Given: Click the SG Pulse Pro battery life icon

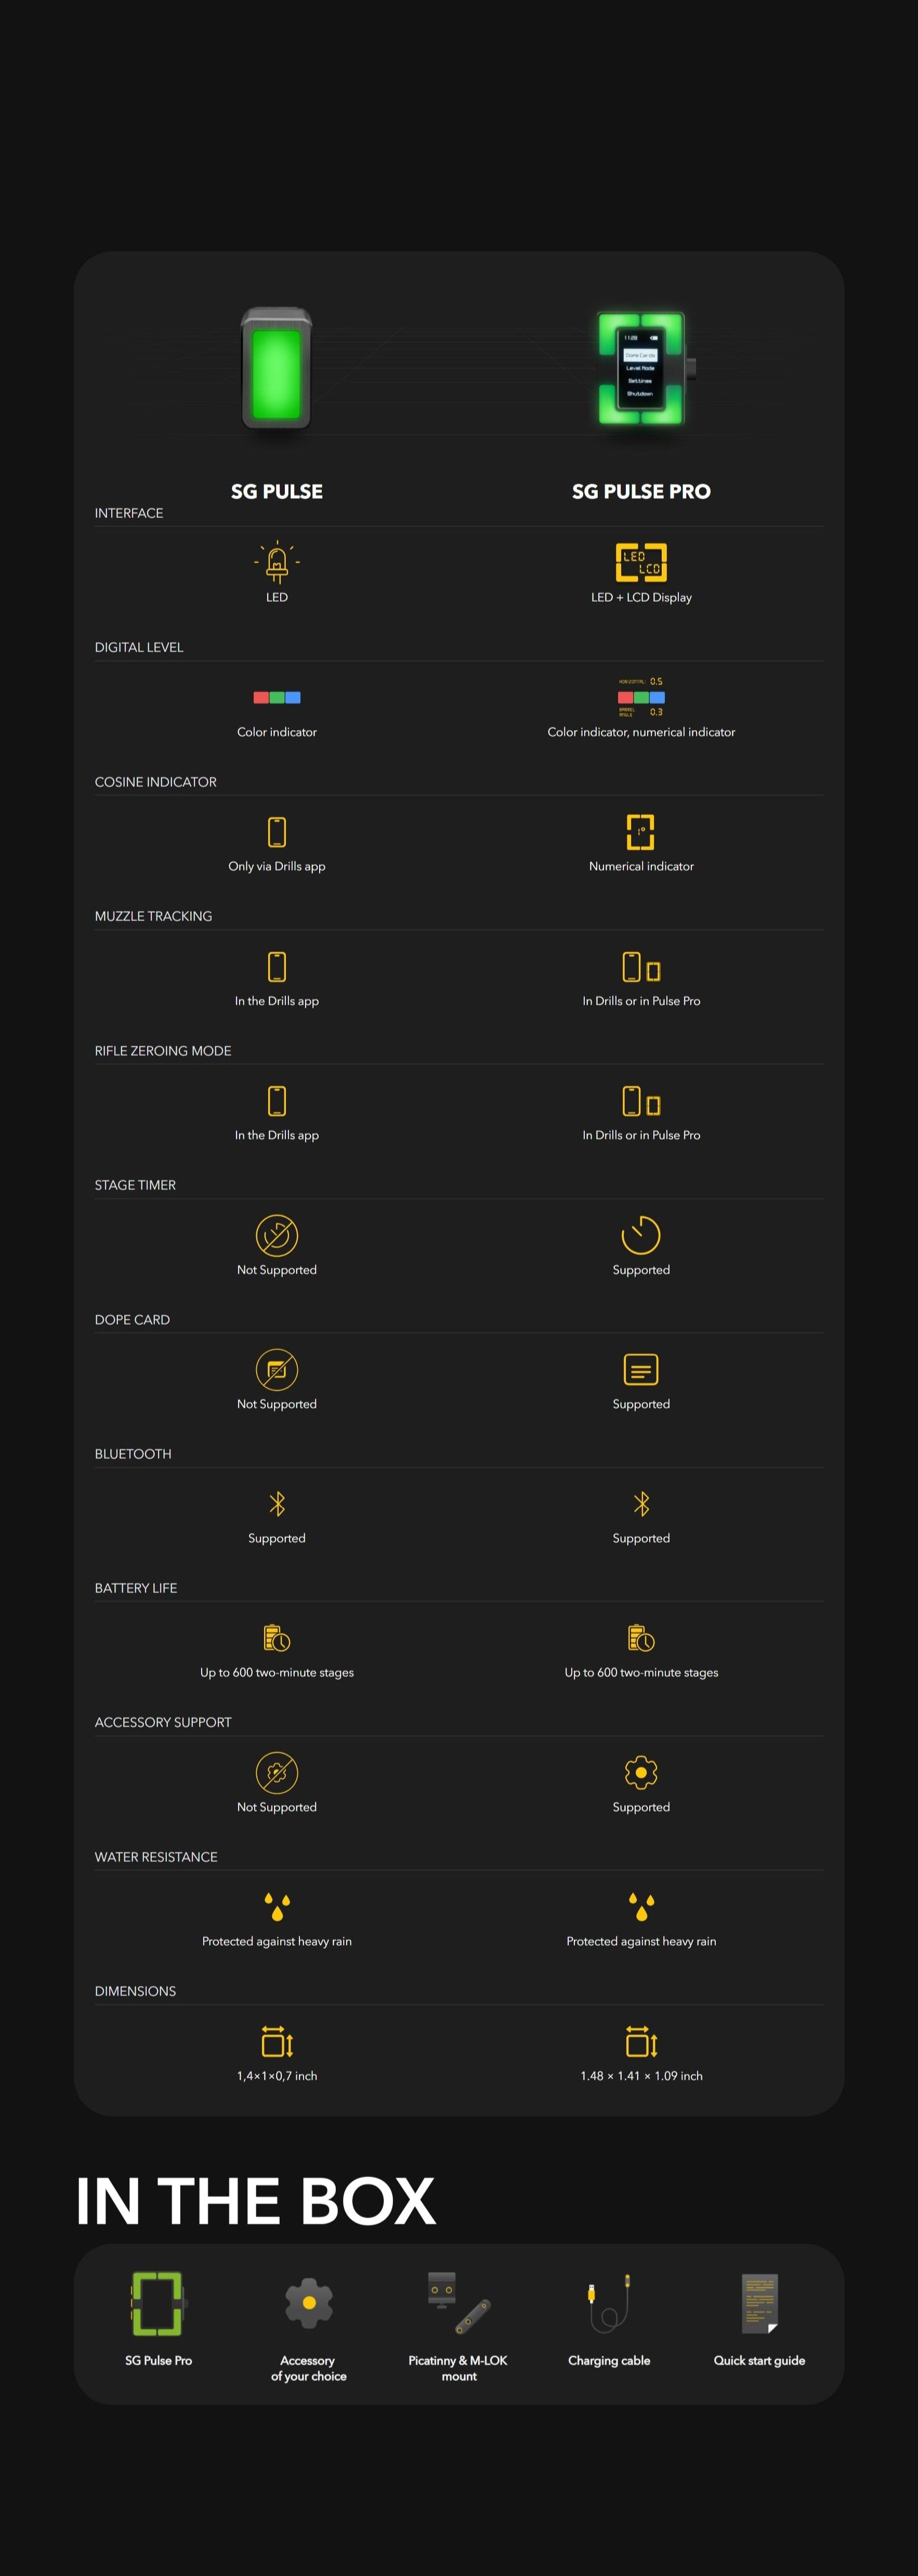Looking at the screenshot, I should click(641, 1638).
